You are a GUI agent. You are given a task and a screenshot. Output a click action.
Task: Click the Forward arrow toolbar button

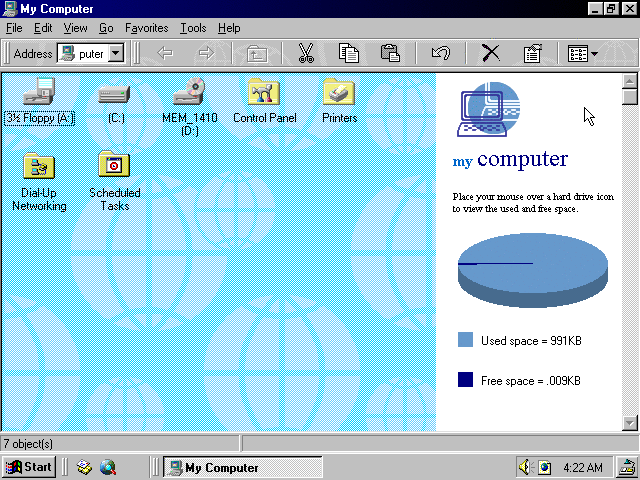(206, 53)
